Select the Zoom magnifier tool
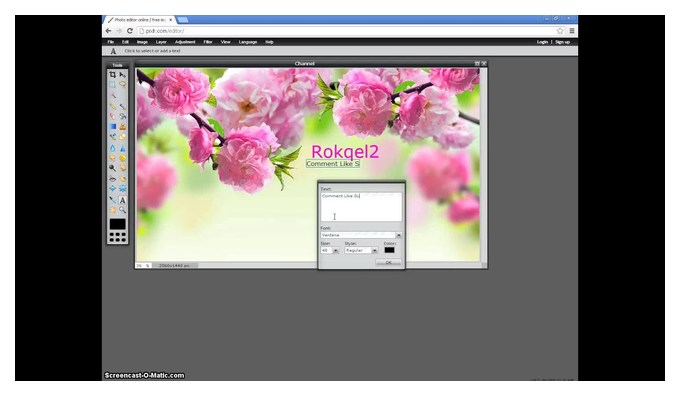Screen dimensions: 680x396 click(x=123, y=210)
